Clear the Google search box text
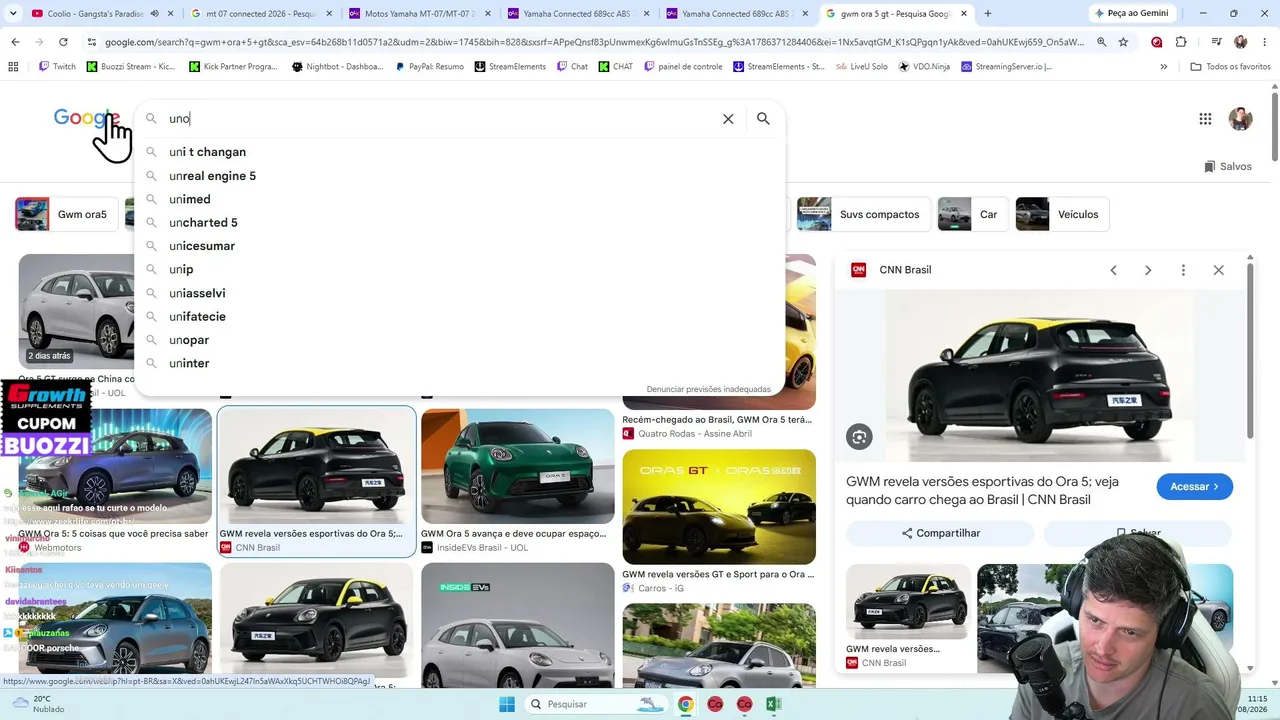The image size is (1280, 720). (x=728, y=119)
